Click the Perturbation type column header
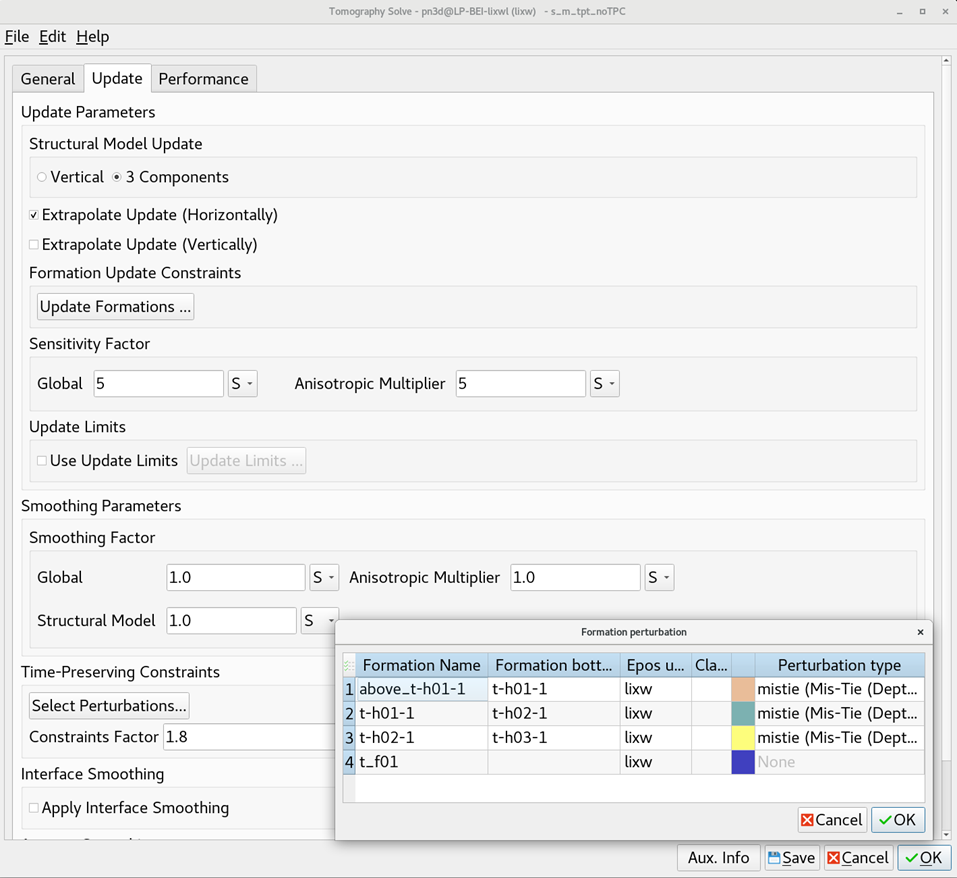Viewport: 957px width, 878px height. click(x=840, y=665)
